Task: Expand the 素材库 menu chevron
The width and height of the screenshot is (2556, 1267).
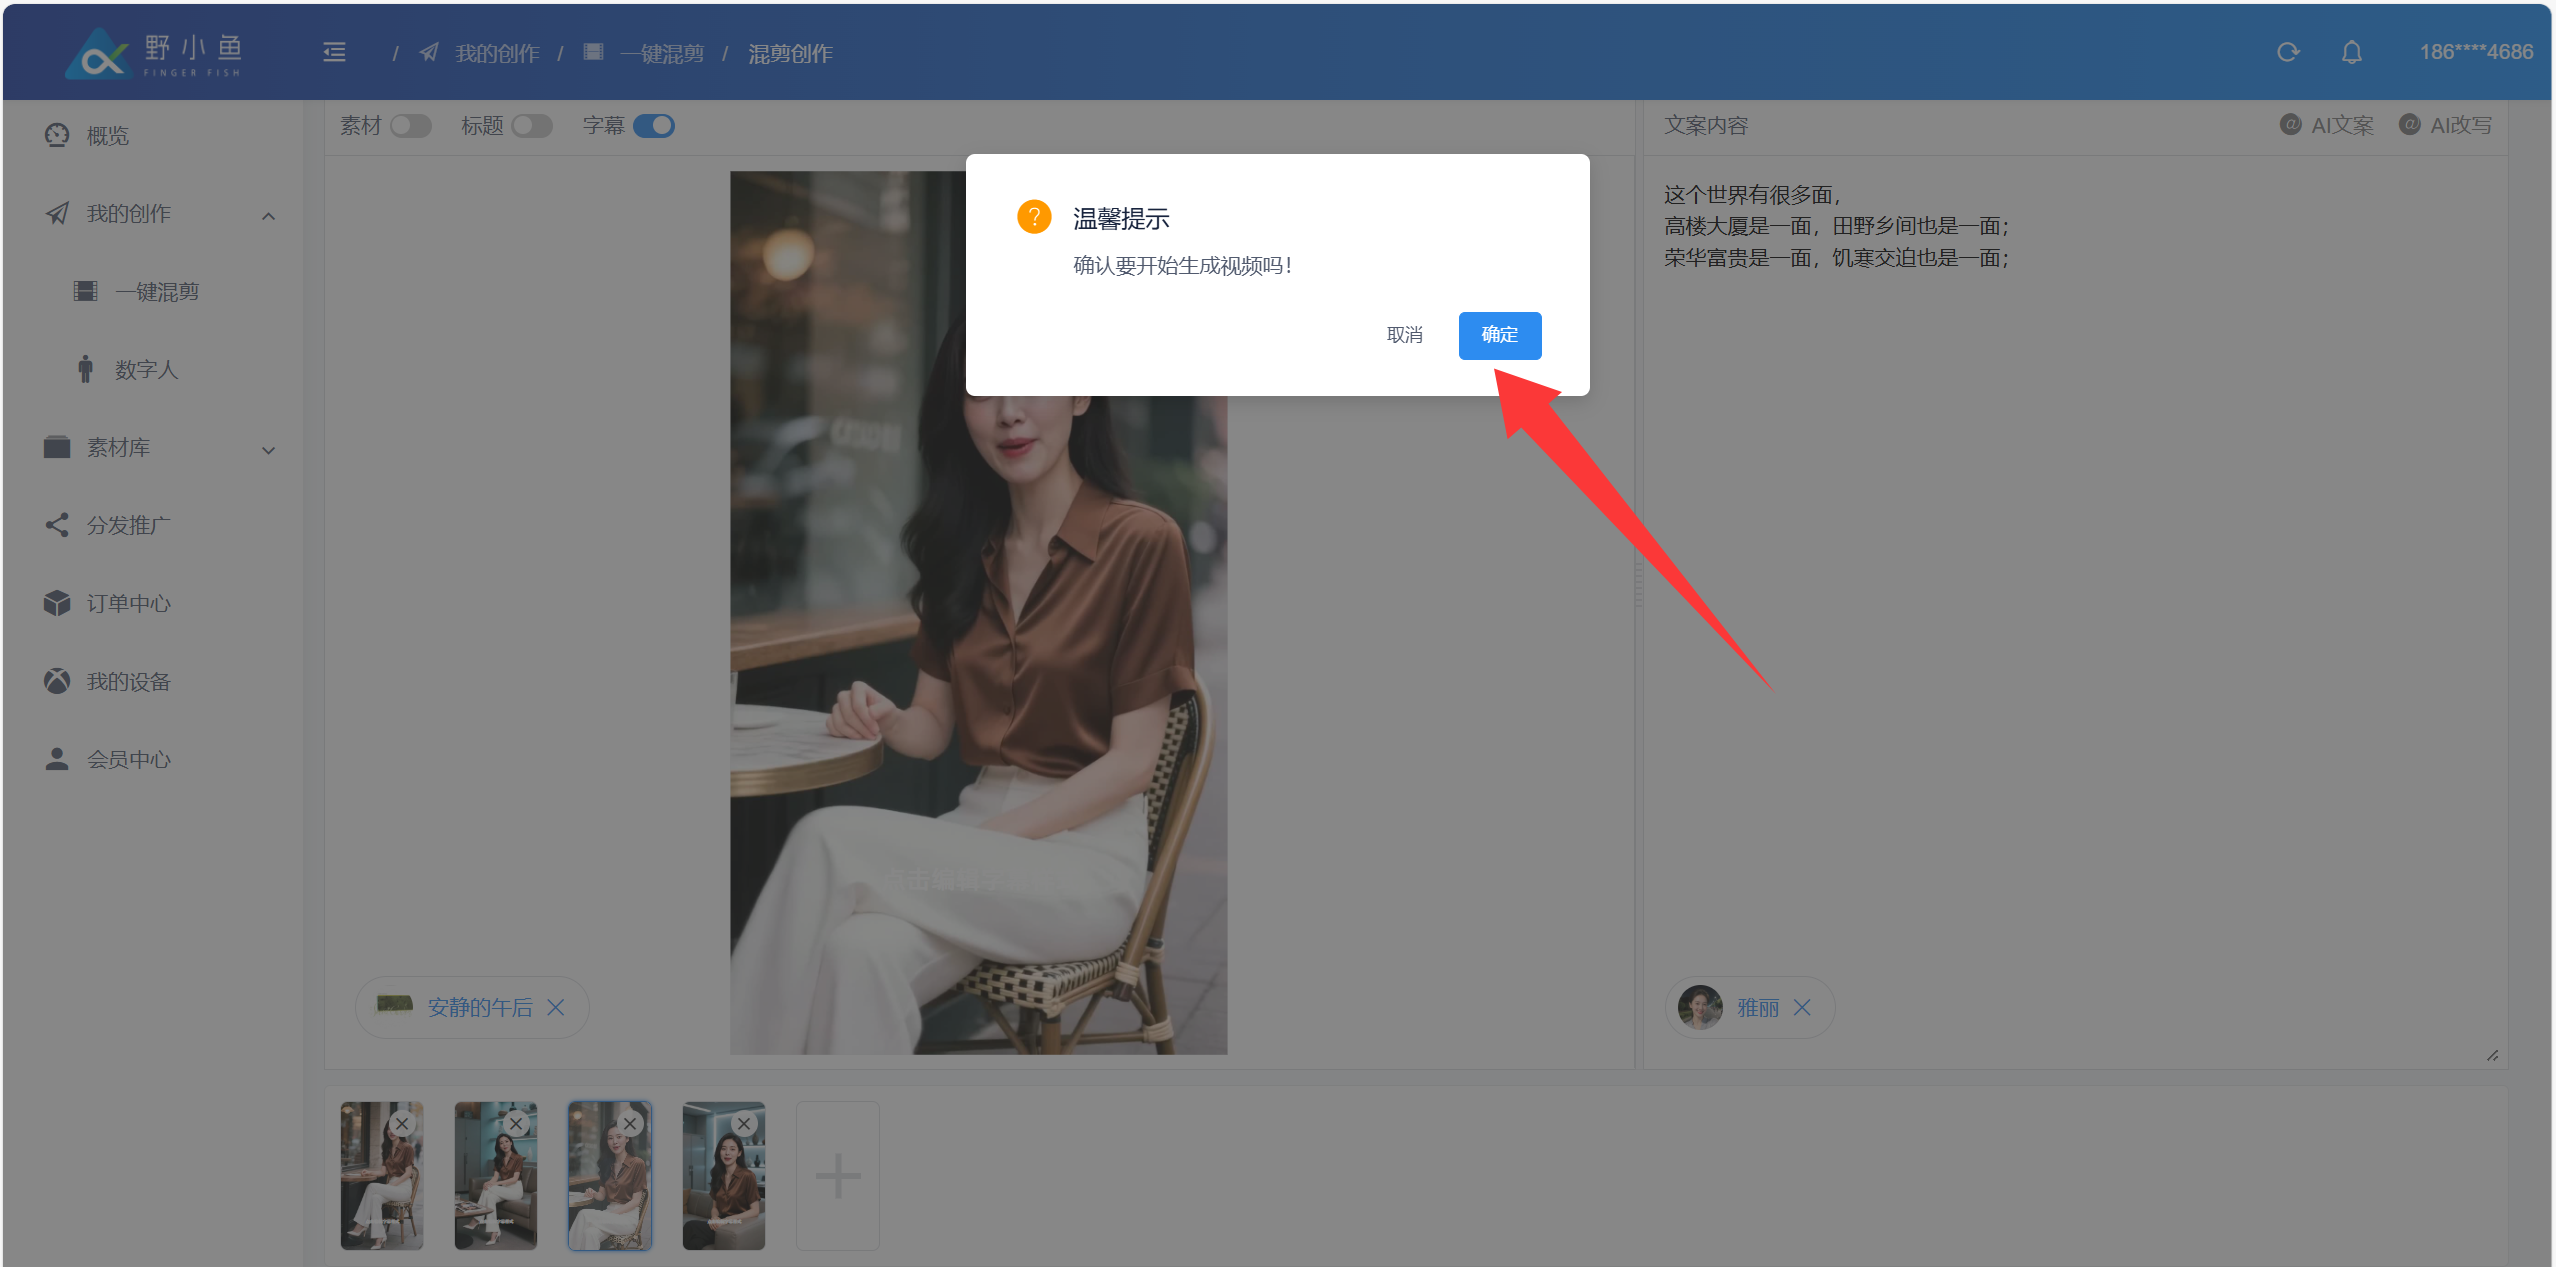Action: click(268, 450)
